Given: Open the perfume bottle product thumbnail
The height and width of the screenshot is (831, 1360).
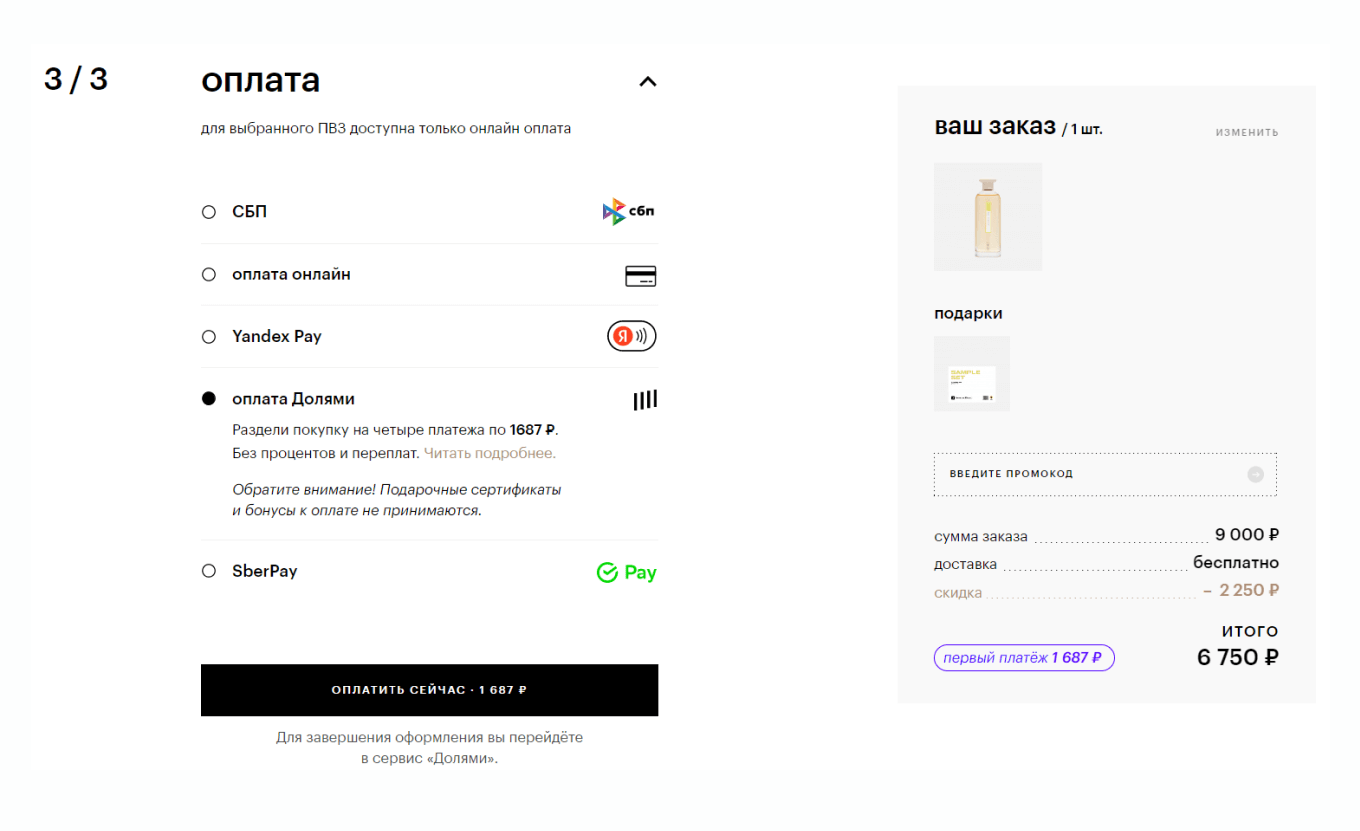Looking at the screenshot, I should coord(988,217).
